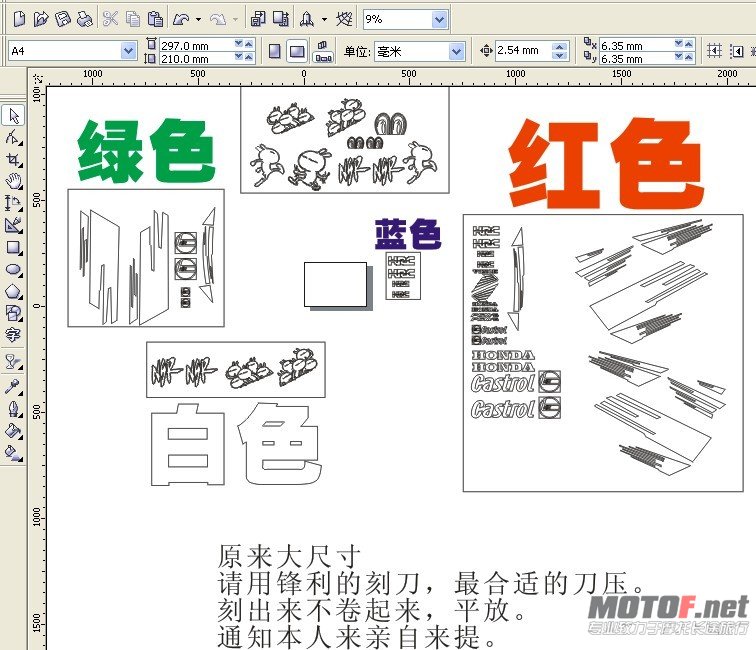
Task: Select the green 绿色 text object
Action: click(146, 150)
